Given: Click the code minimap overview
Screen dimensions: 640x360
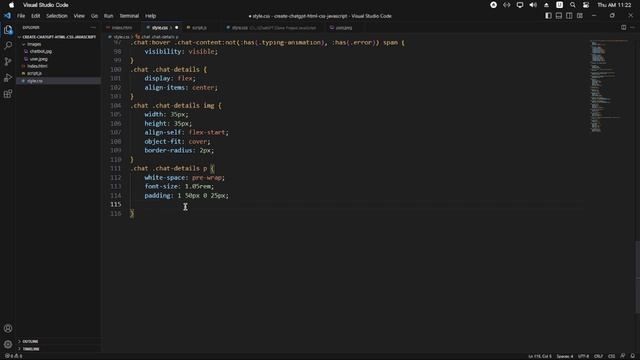Looking at the screenshot, I should coord(609,86).
